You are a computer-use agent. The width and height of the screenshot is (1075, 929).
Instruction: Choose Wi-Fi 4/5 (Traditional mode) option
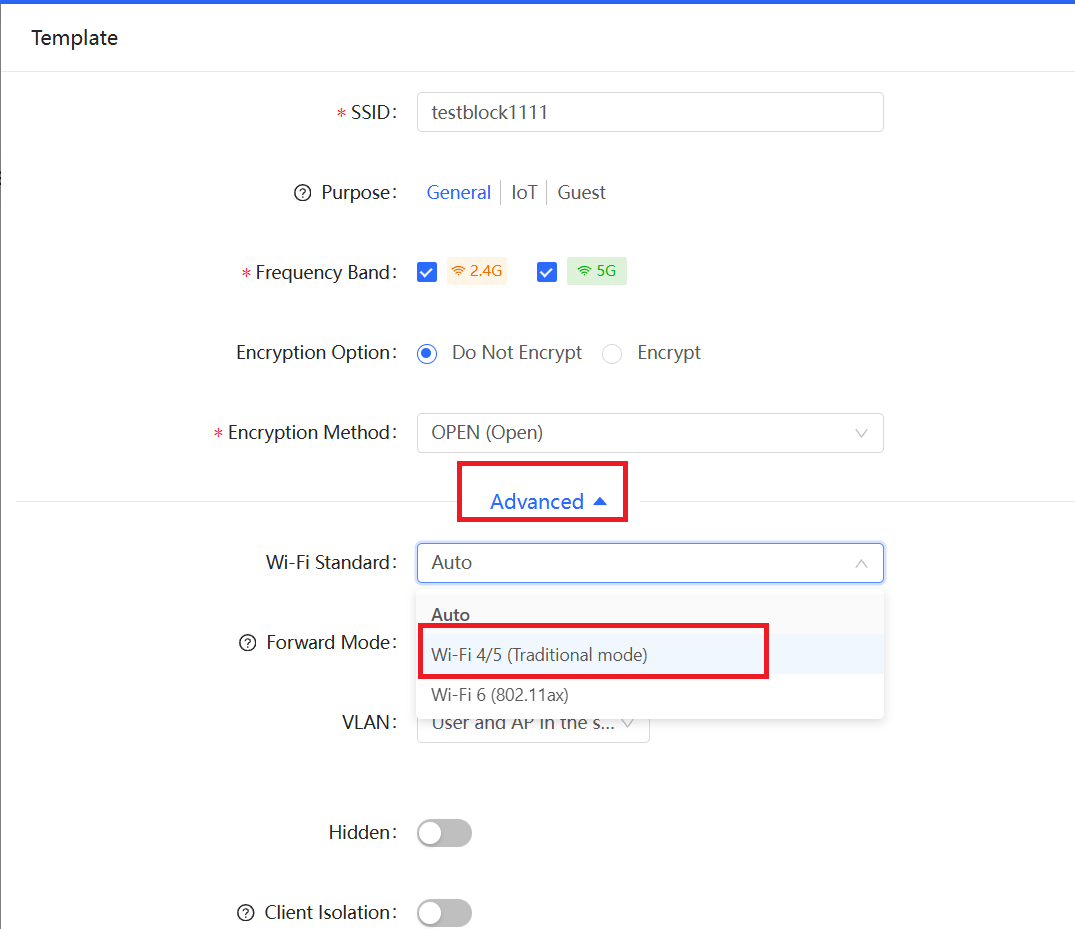(539, 655)
